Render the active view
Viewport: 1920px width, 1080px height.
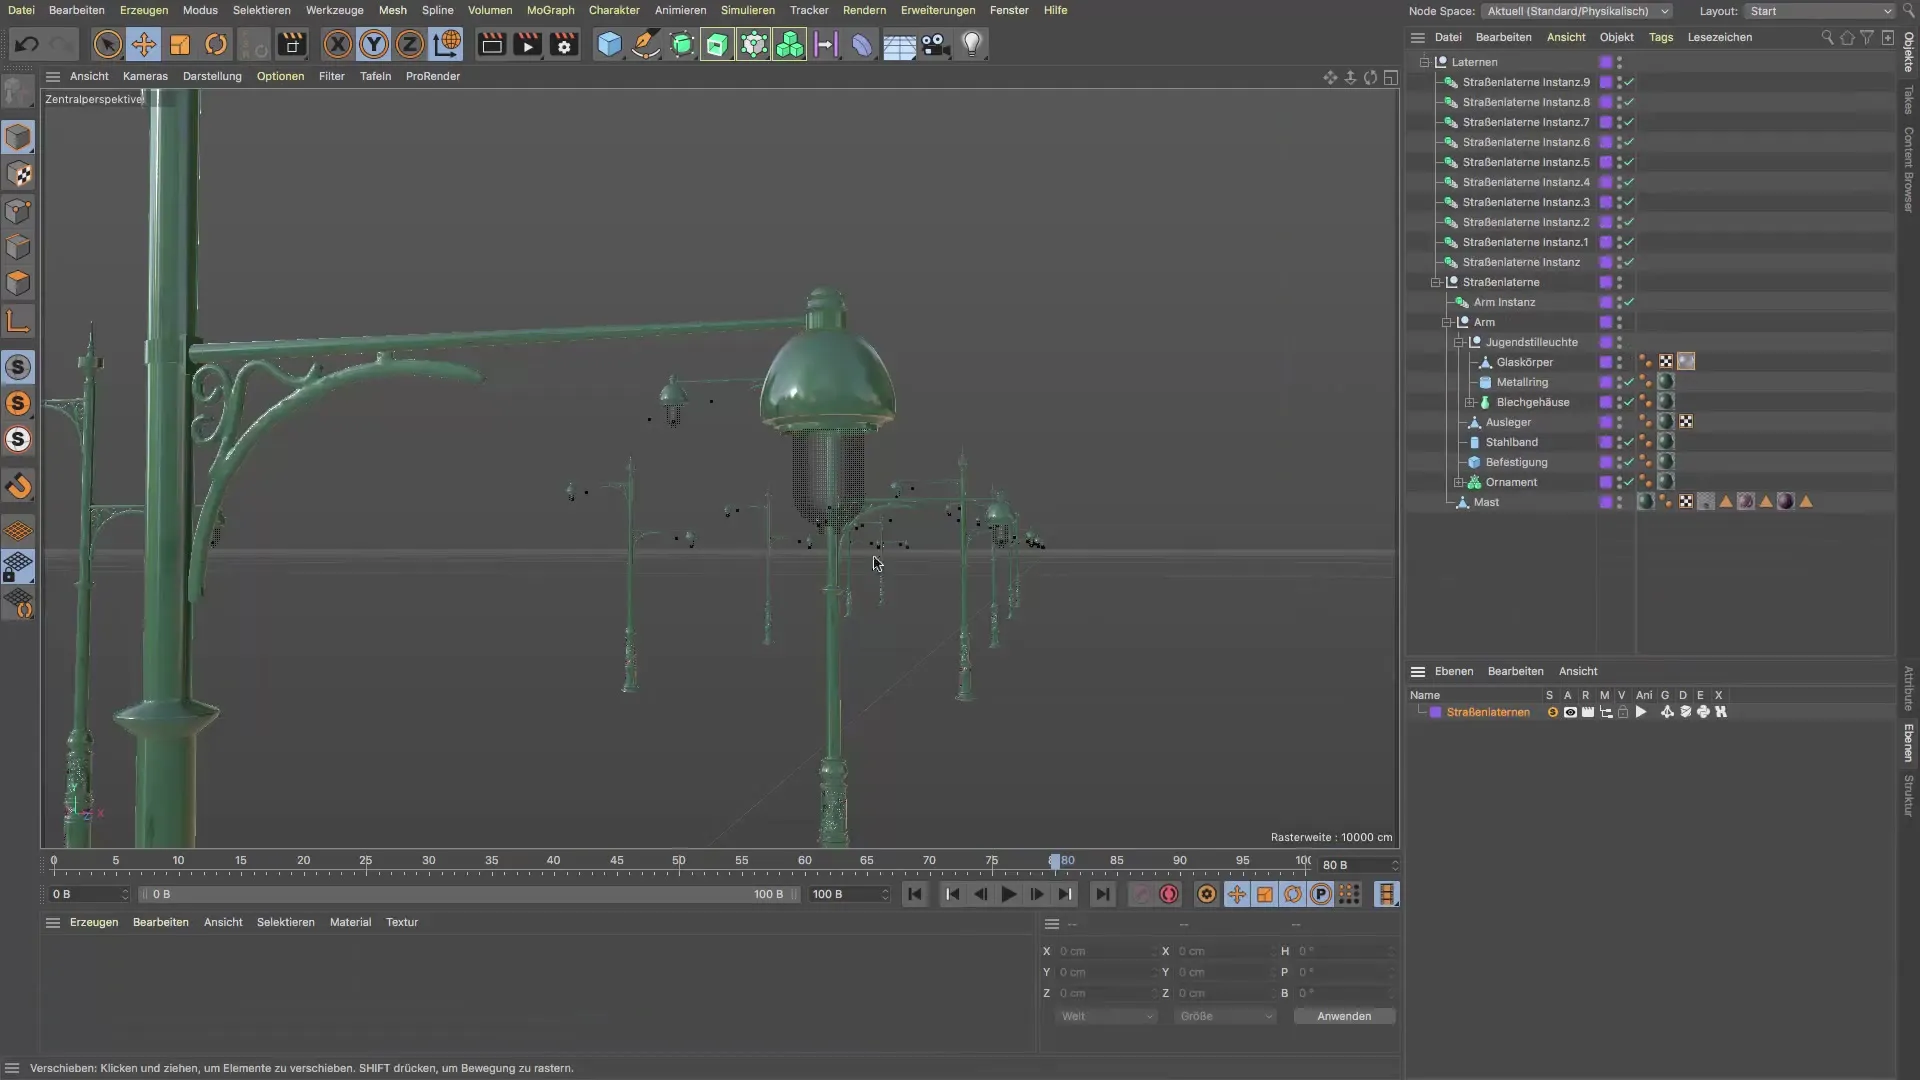click(x=491, y=44)
